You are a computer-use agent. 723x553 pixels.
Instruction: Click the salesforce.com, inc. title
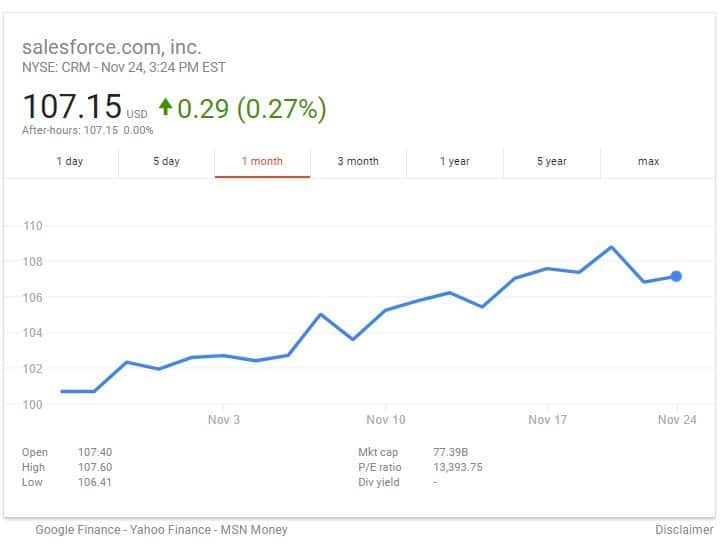(111, 47)
